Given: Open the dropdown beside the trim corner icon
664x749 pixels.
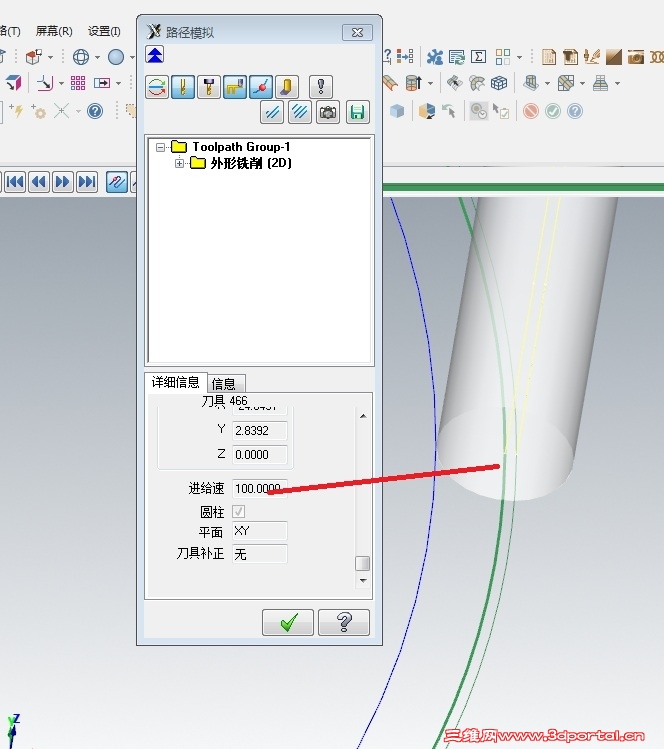Looking at the screenshot, I should pyautogui.click(x=61, y=84).
